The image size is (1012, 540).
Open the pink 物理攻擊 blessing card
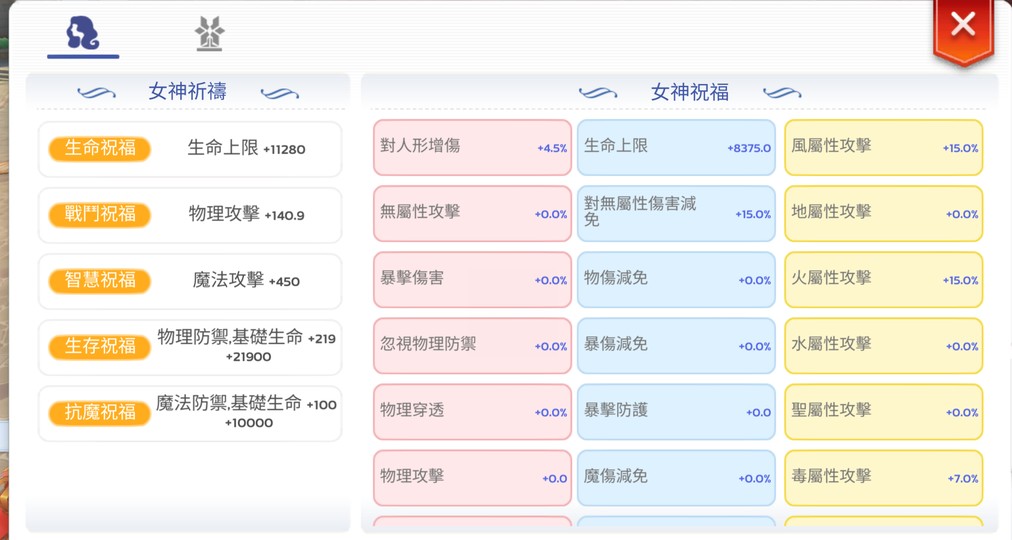472,477
